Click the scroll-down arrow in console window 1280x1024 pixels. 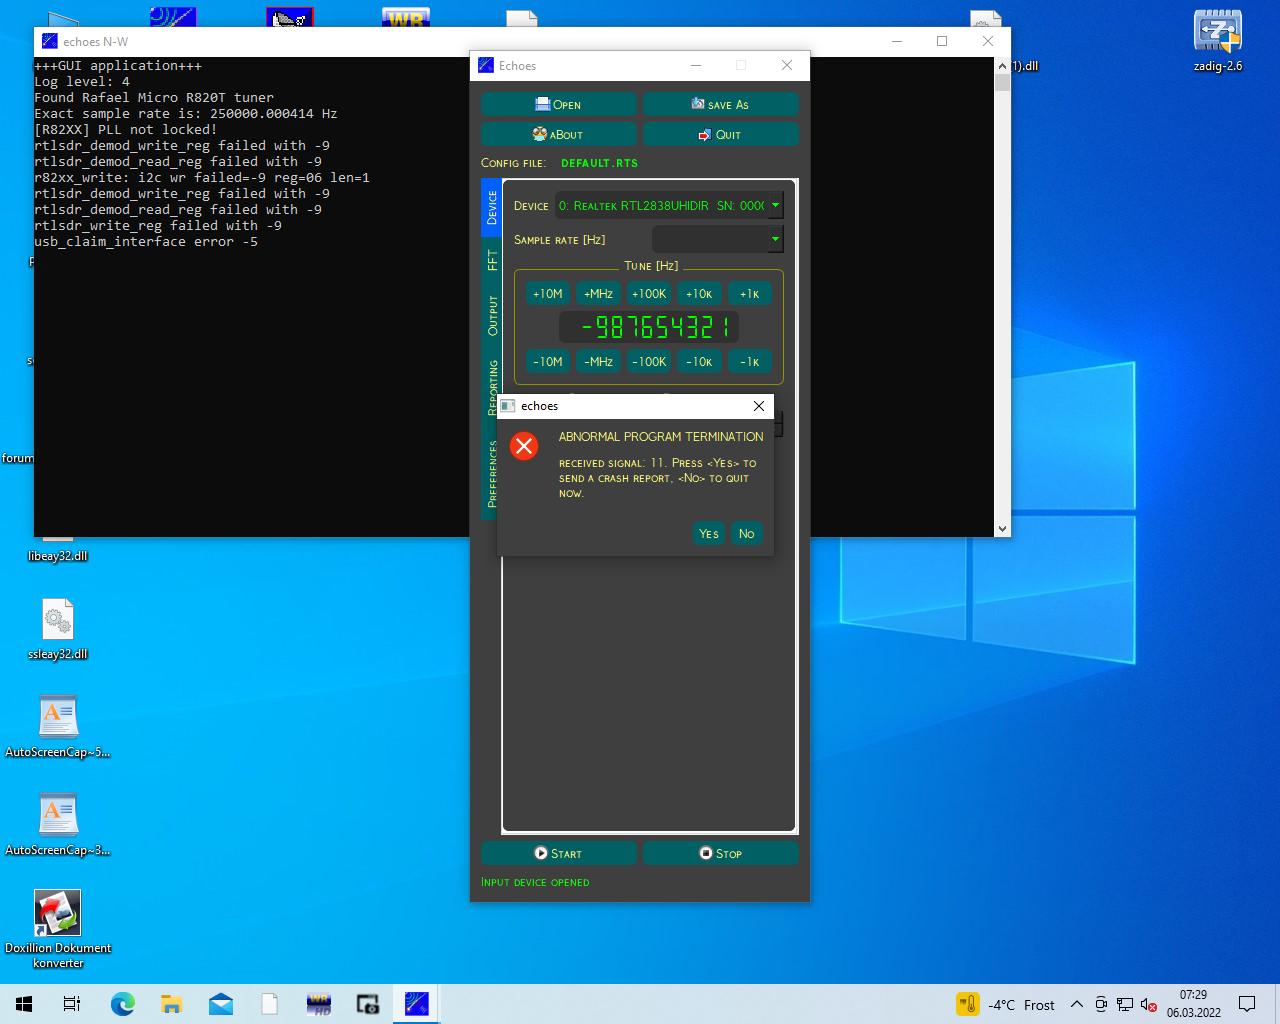point(1002,528)
